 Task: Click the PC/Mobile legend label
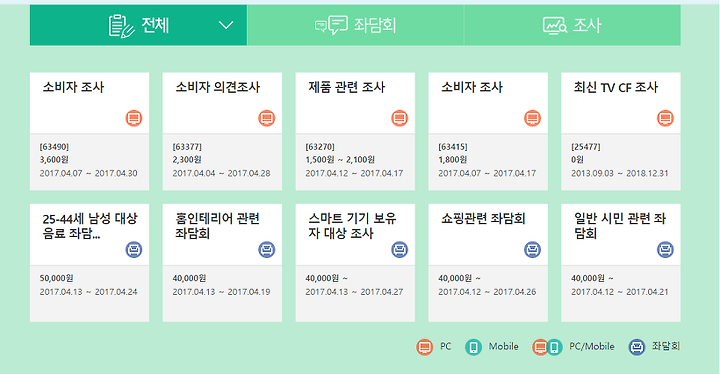click(591, 346)
